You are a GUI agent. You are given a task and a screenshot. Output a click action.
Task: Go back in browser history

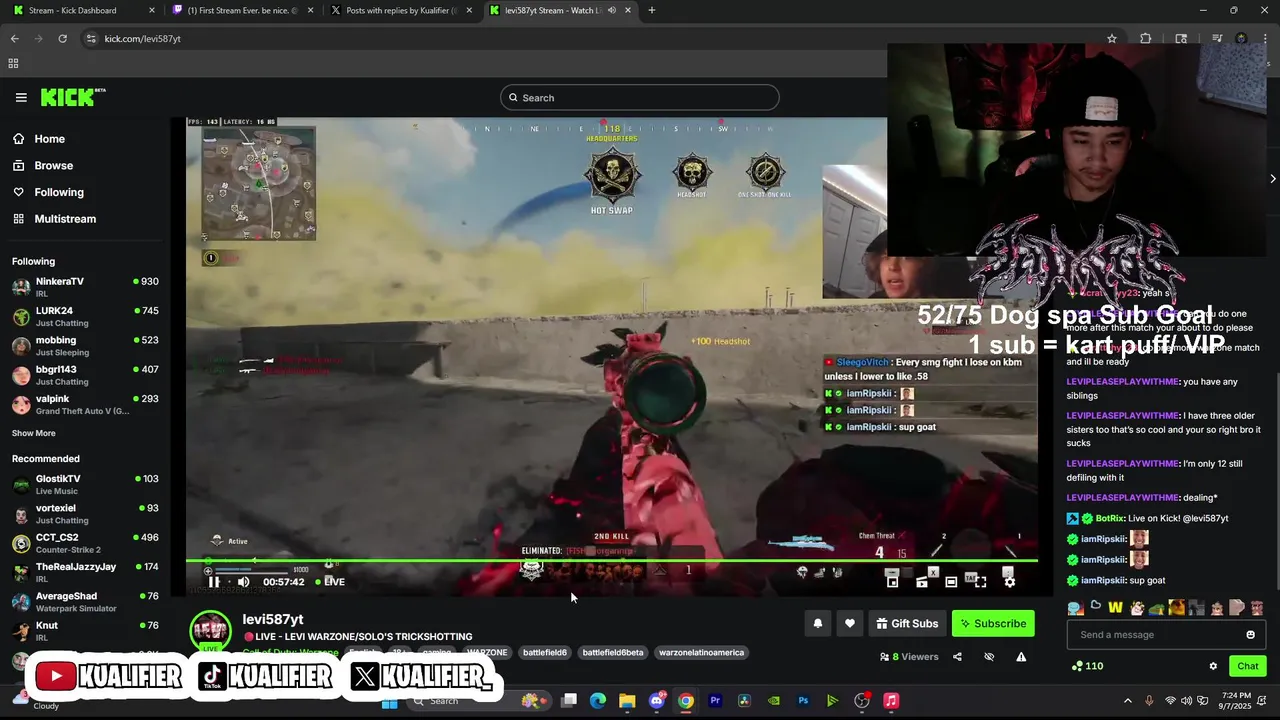(x=14, y=38)
